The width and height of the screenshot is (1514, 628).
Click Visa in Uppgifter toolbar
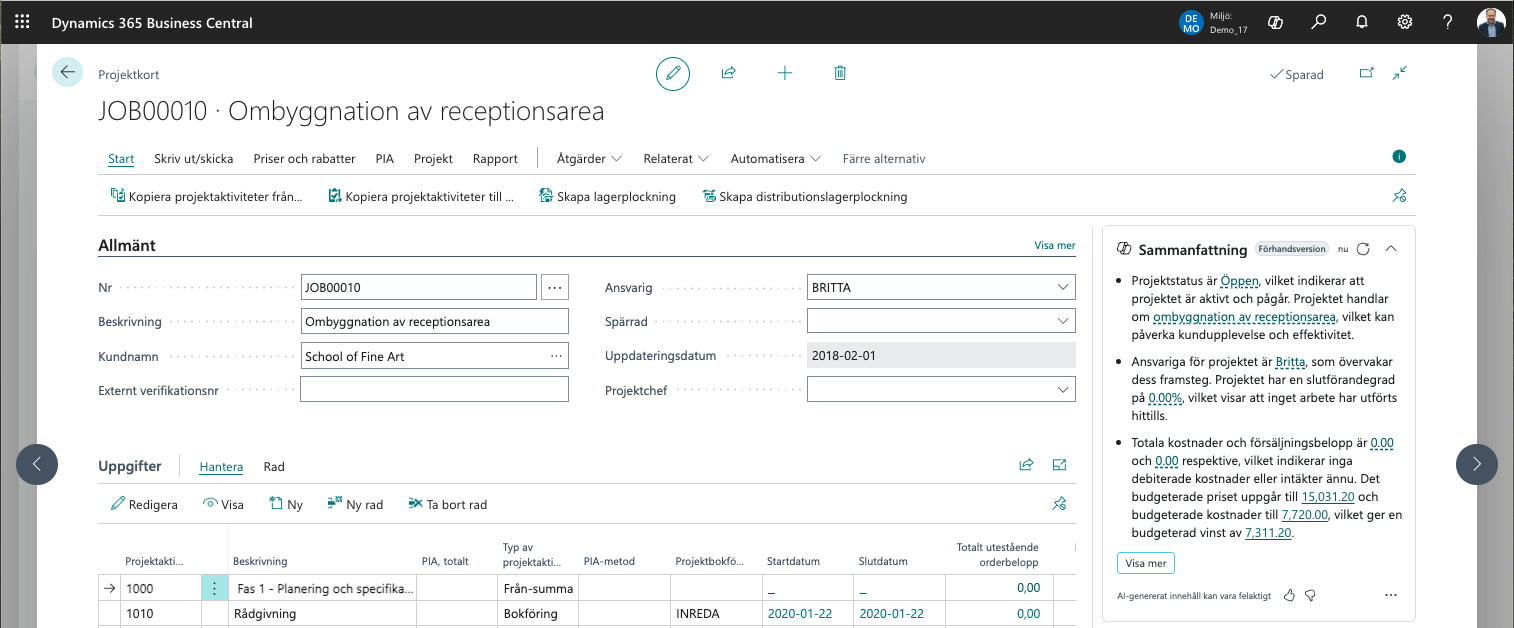tap(223, 504)
